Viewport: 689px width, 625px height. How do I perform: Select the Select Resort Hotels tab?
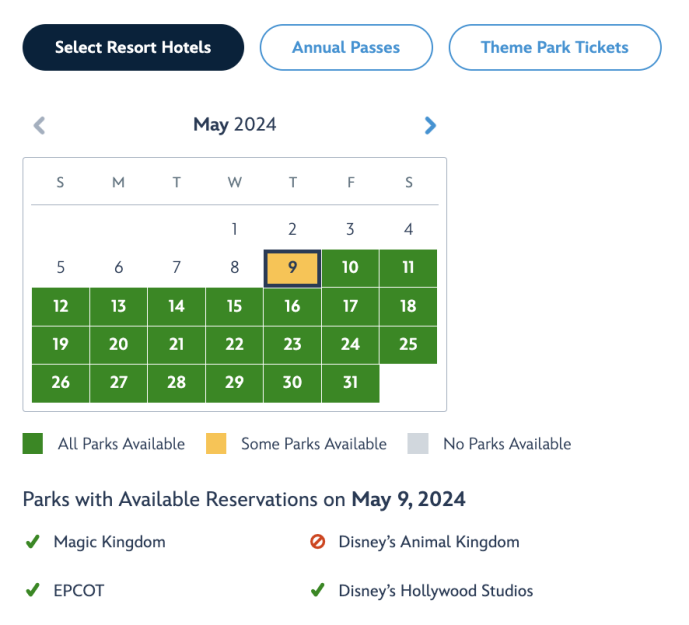coord(133,47)
